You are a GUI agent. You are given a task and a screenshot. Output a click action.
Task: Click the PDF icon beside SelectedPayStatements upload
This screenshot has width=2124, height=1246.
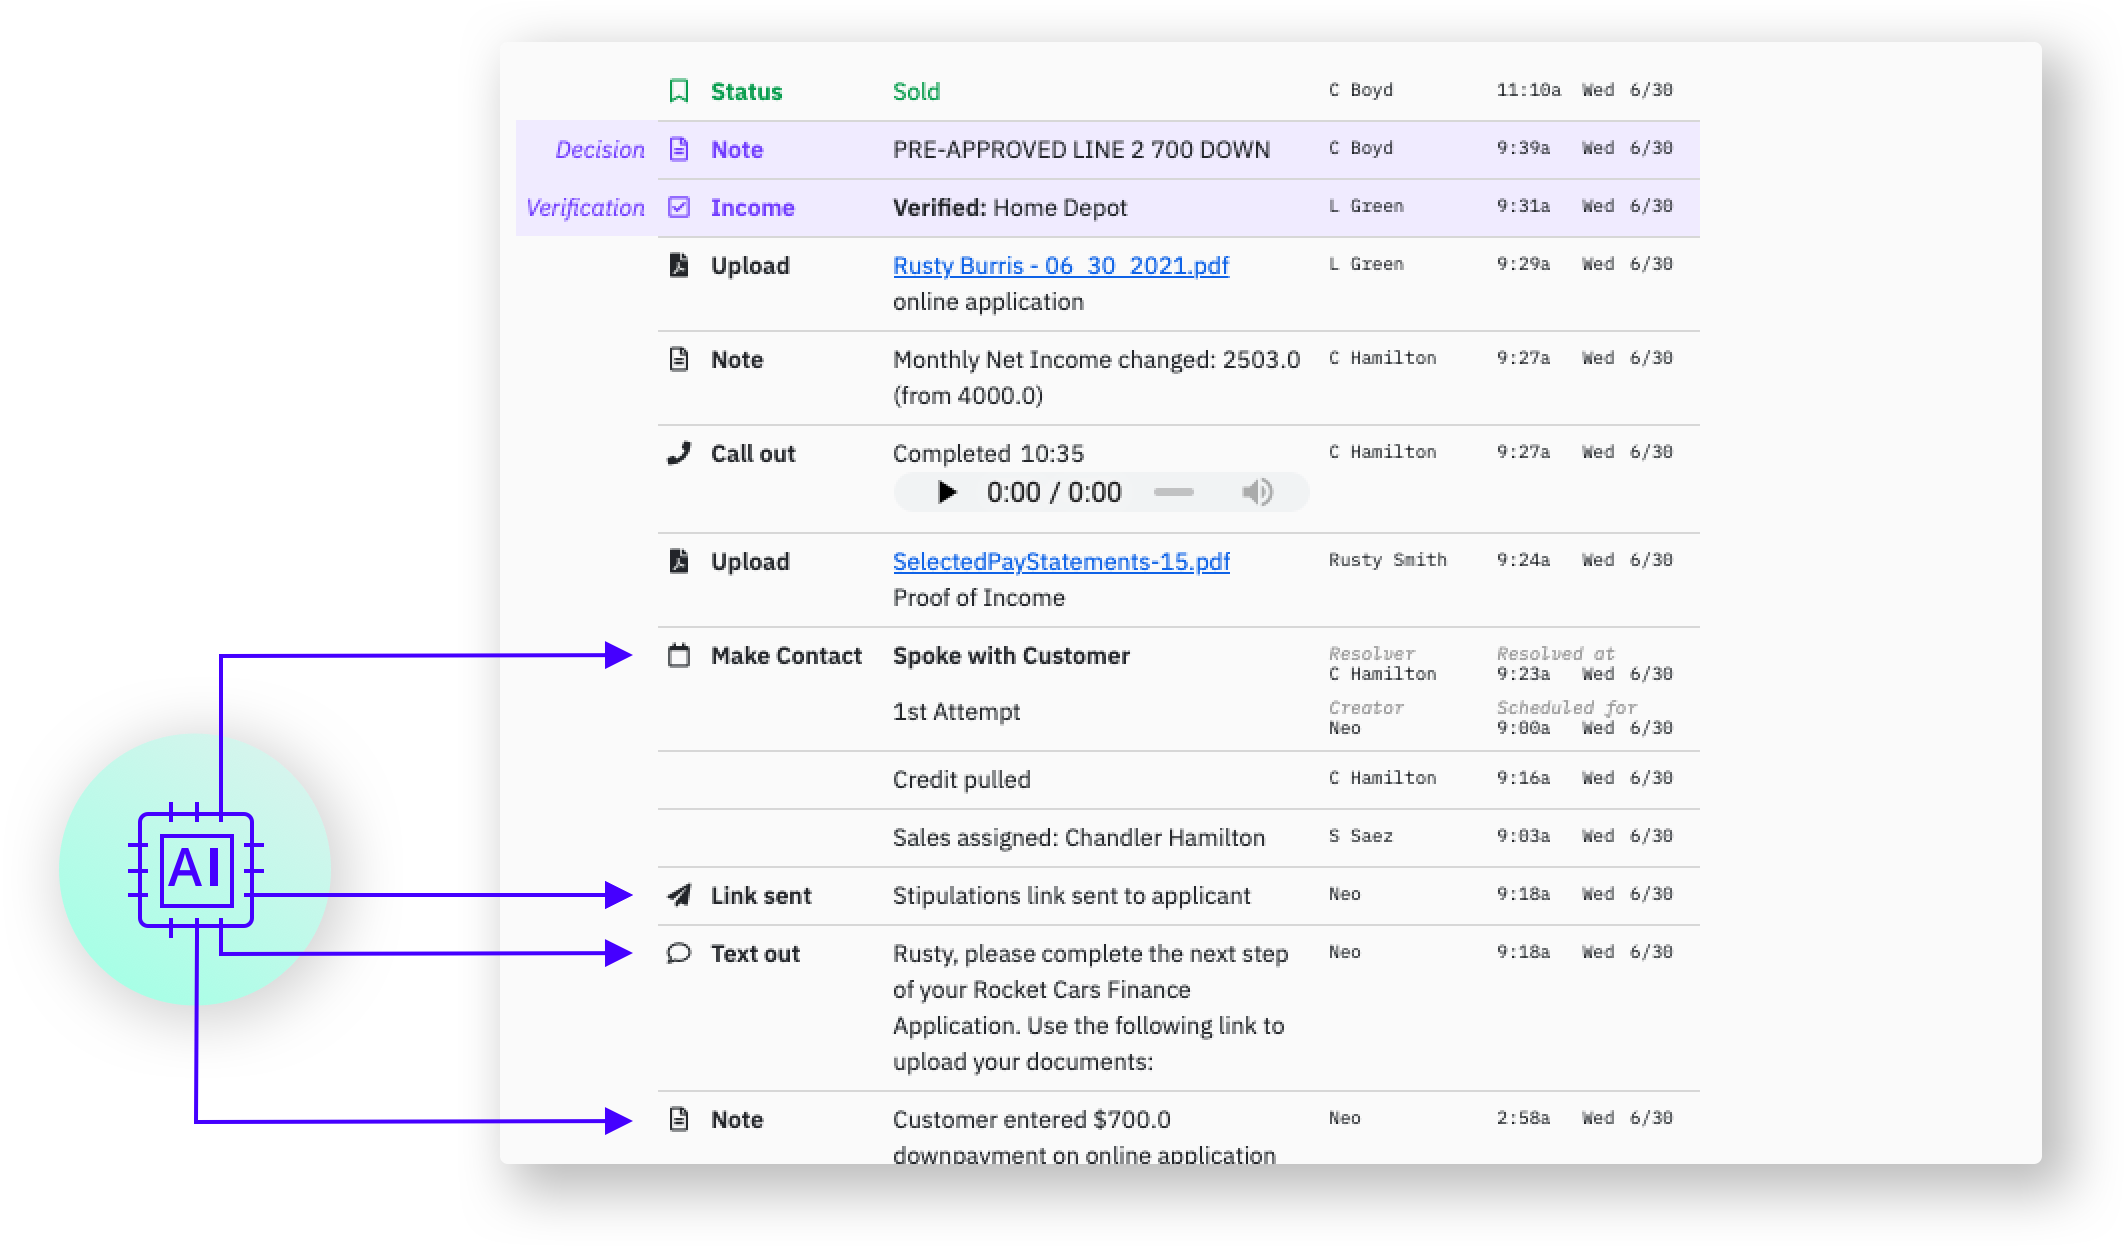point(679,561)
